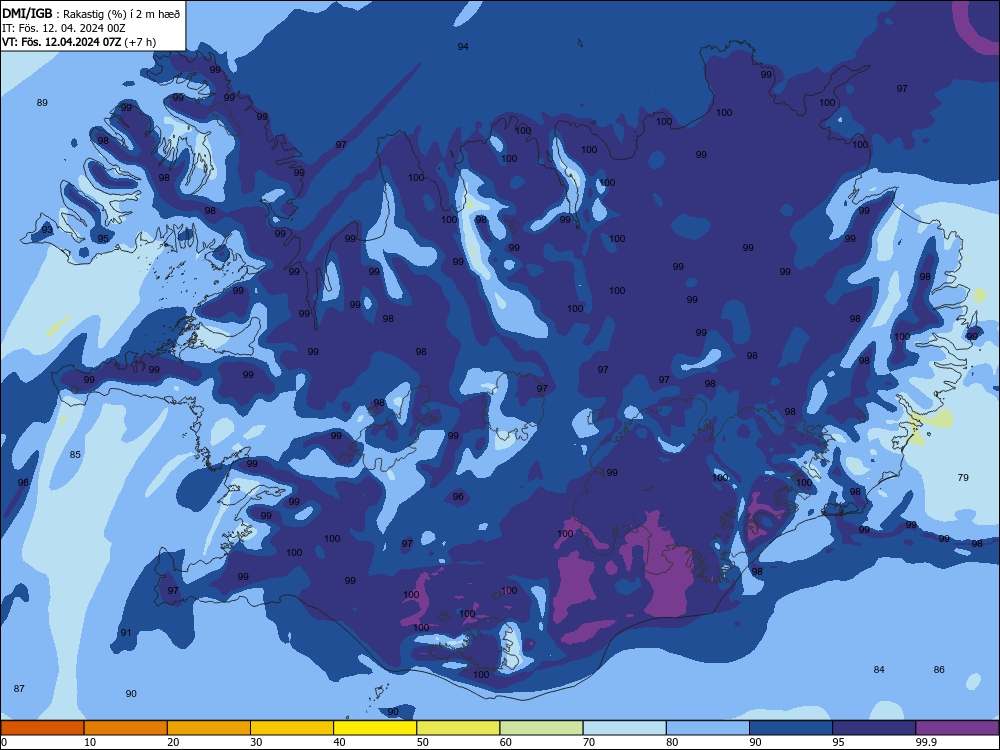Click the orange 10–20 legend swatch
This screenshot has height=750, width=1000.
(x=126, y=728)
